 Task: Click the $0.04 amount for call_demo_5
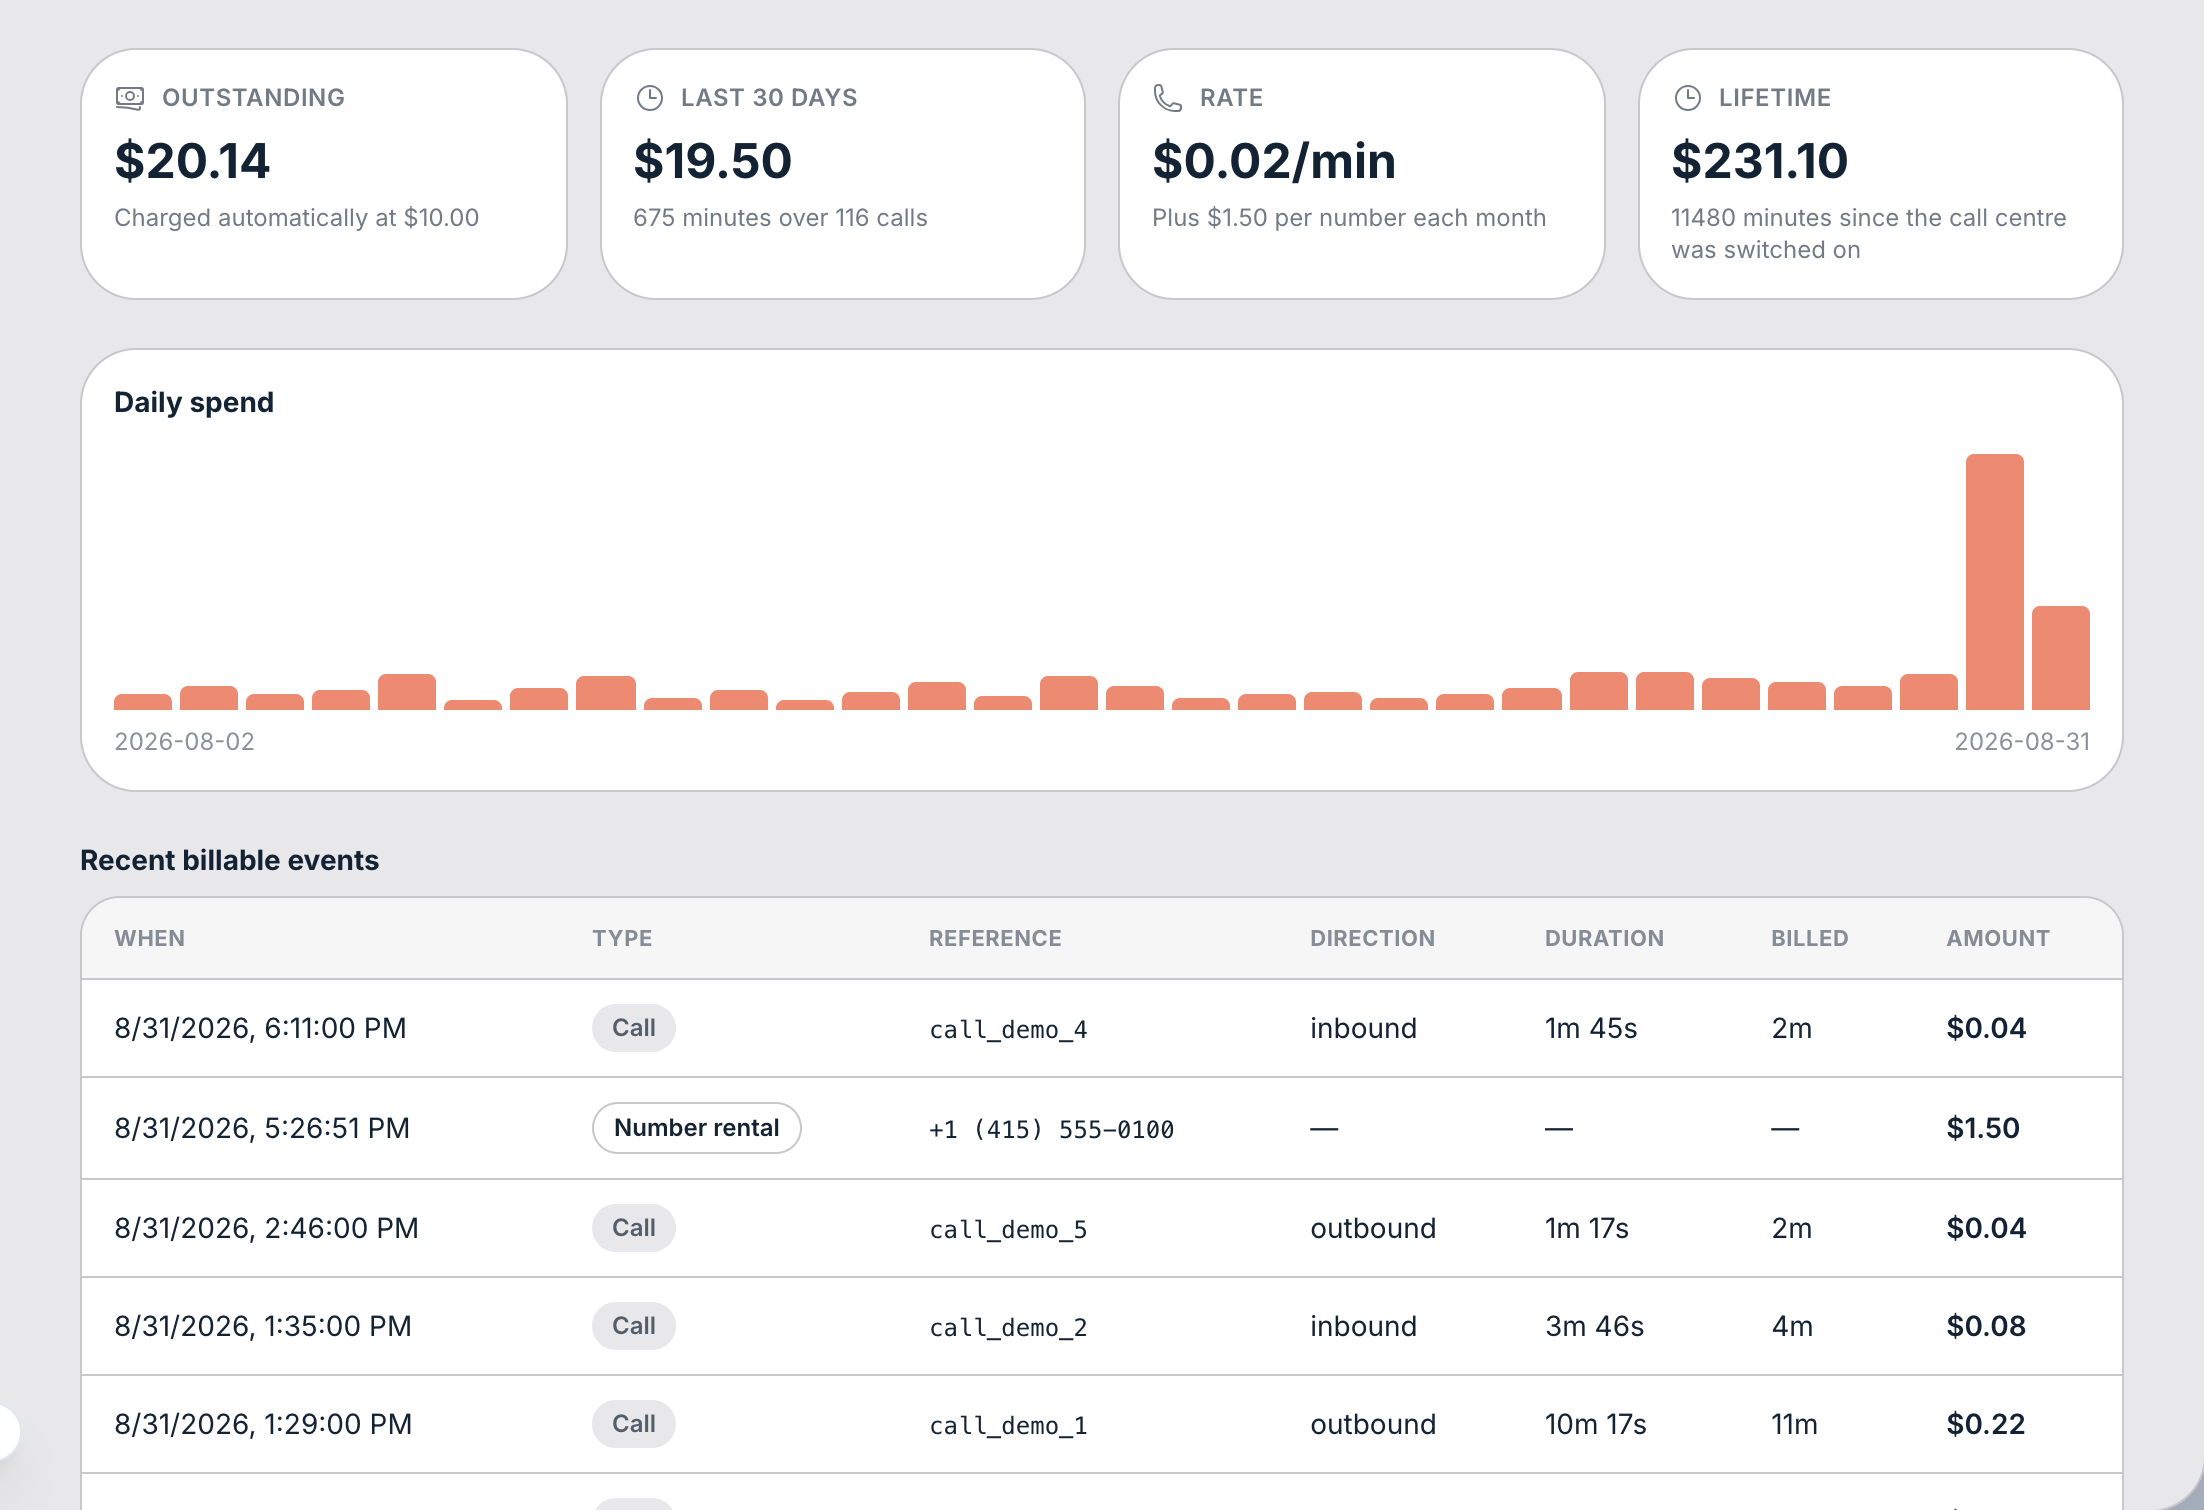tap(1986, 1228)
